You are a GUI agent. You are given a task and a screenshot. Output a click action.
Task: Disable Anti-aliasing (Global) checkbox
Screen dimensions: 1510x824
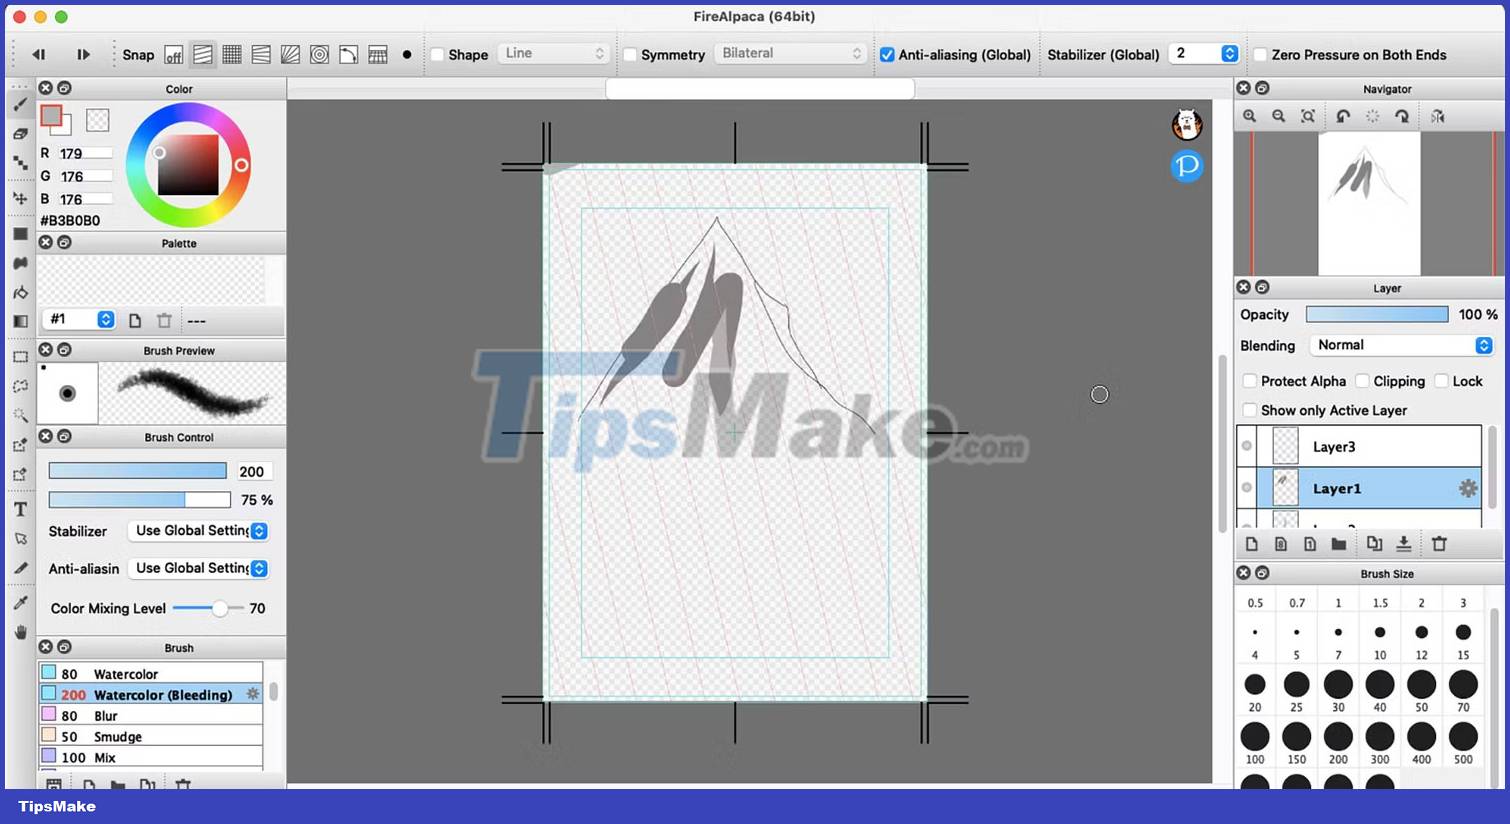coord(886,55)
